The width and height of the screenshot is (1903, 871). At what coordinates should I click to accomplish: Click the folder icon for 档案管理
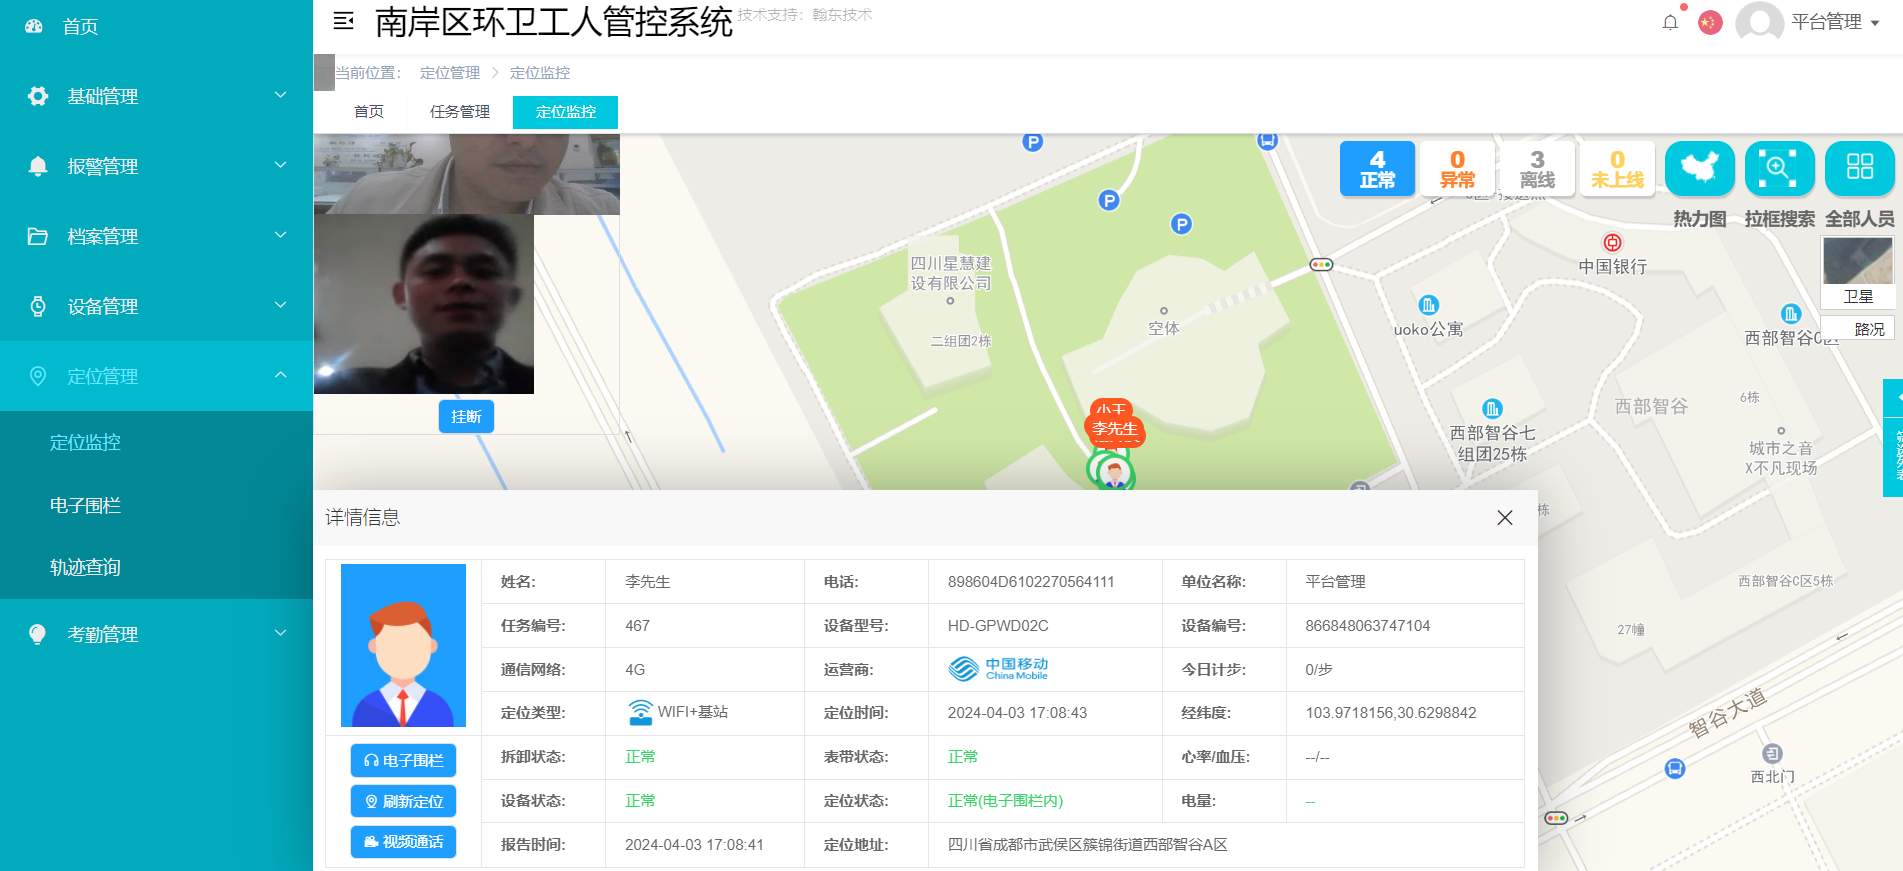tap(38, 236)
